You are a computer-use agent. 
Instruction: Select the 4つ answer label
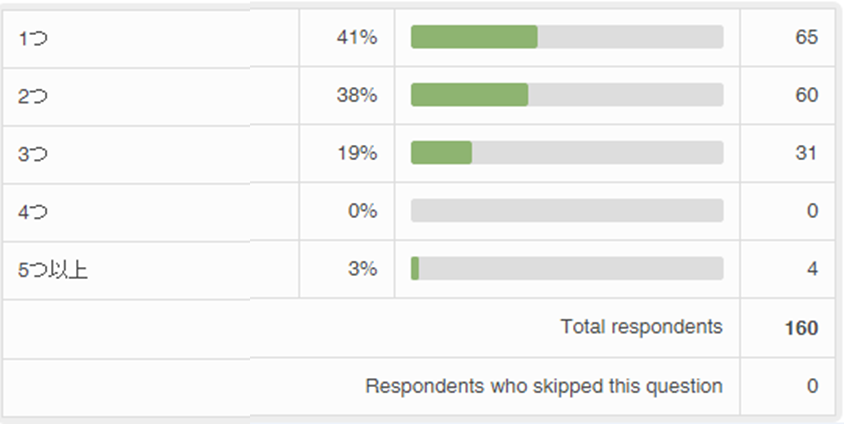click(x=33, y=211)
